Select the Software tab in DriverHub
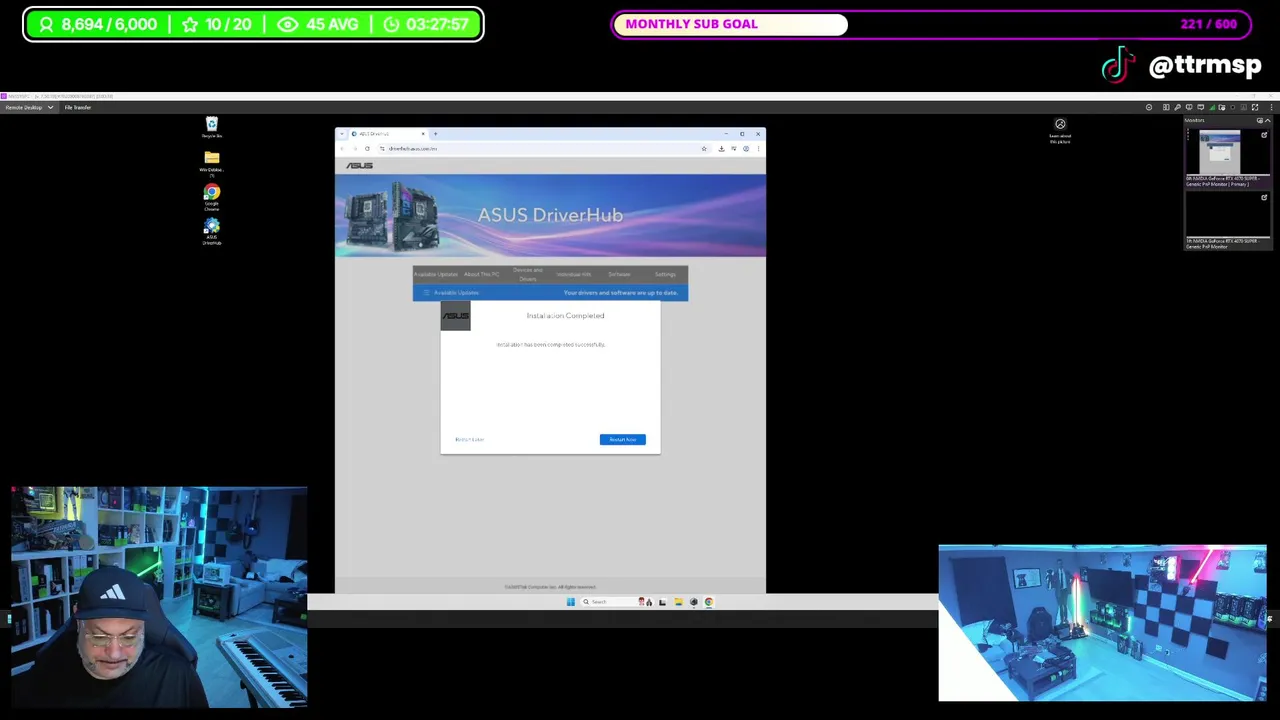The image size is (1280, 720). [x=619, y=274]
